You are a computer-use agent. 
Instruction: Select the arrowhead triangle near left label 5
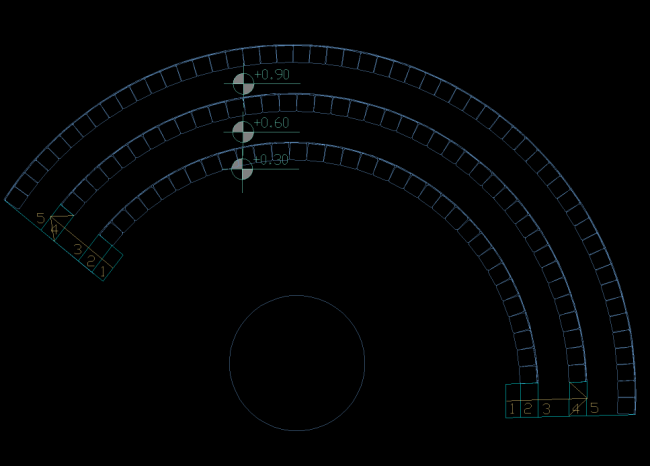(61, 220)
